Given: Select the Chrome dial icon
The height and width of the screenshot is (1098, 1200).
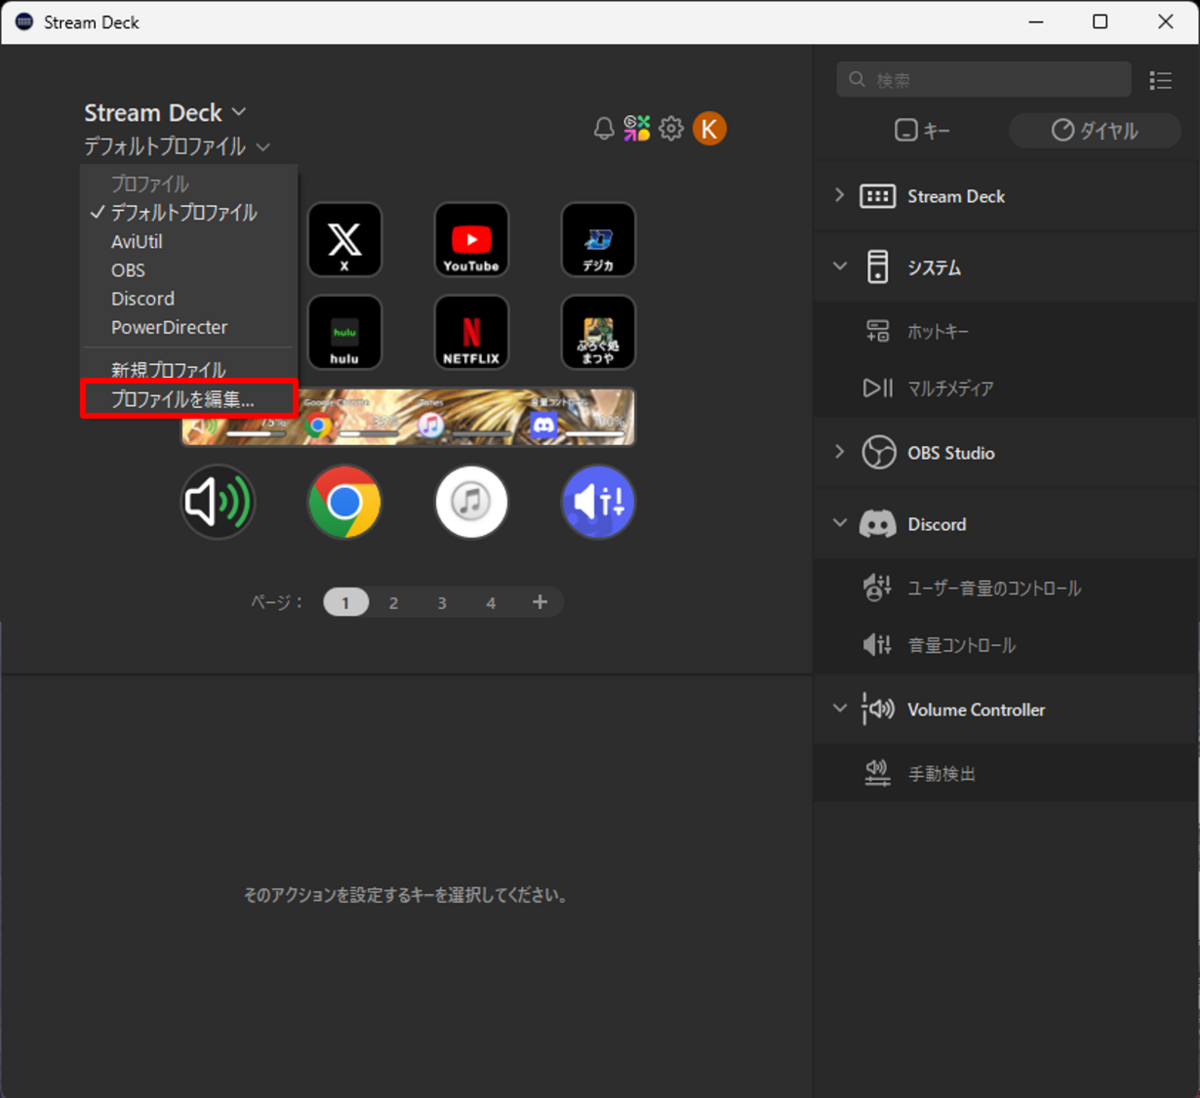Looking at the screenshot, I should [x=345, y=502].
